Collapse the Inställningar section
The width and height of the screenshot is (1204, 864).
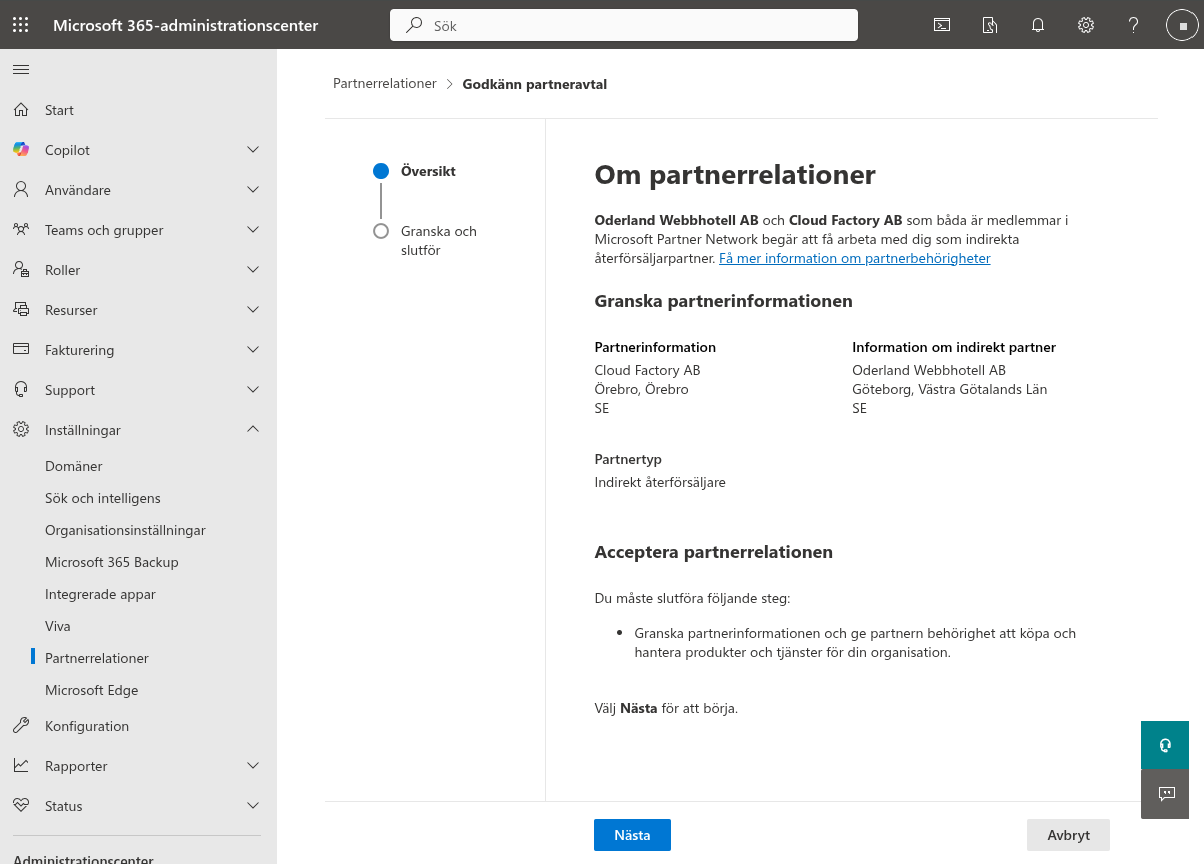(253, 430)
